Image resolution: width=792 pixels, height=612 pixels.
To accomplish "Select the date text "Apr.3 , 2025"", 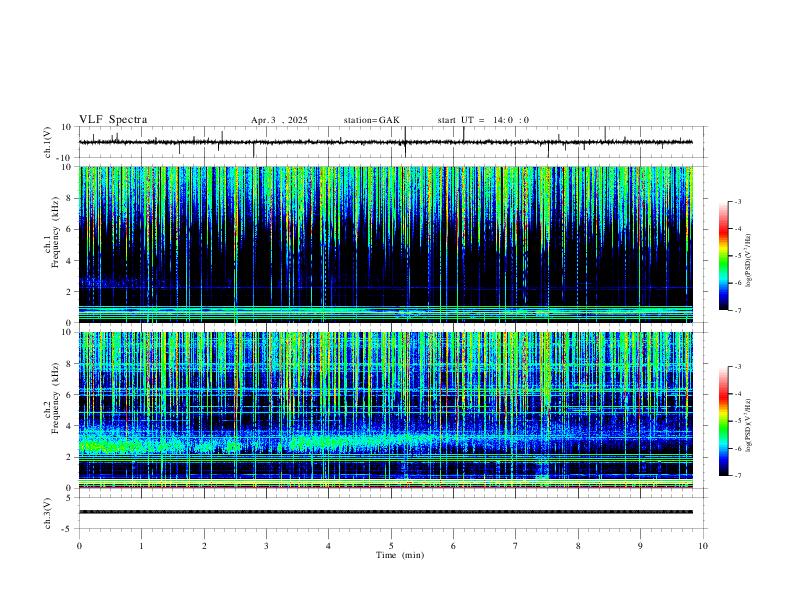I will [x=279, y=120].
